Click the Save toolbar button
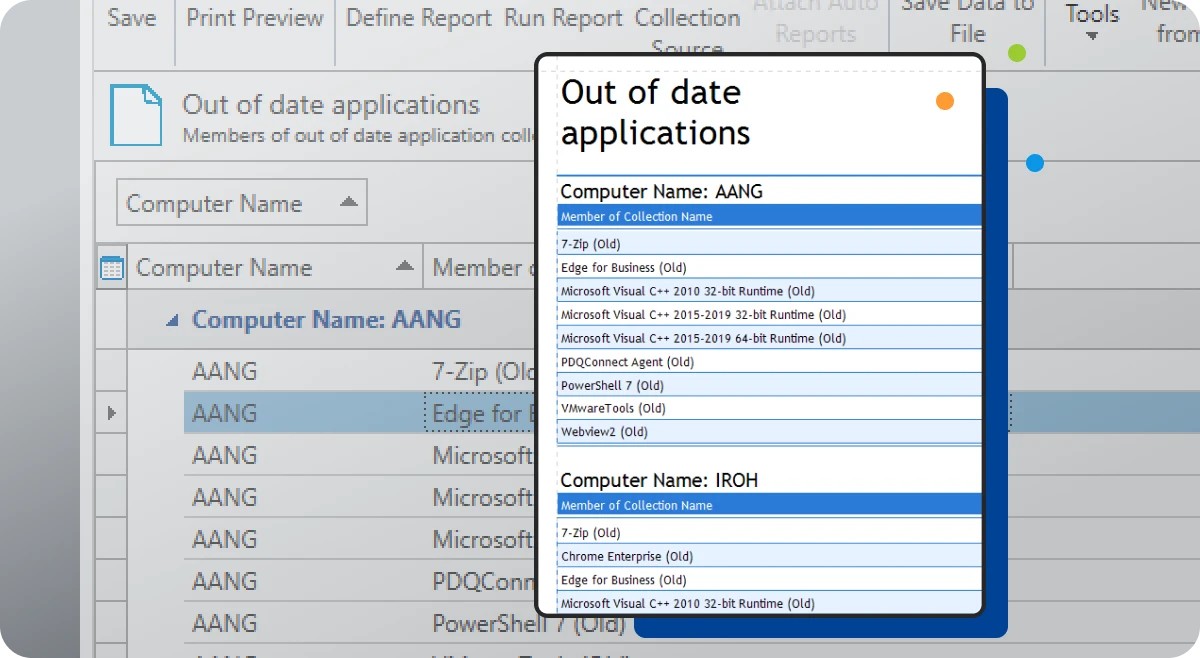 click(132, 18)
